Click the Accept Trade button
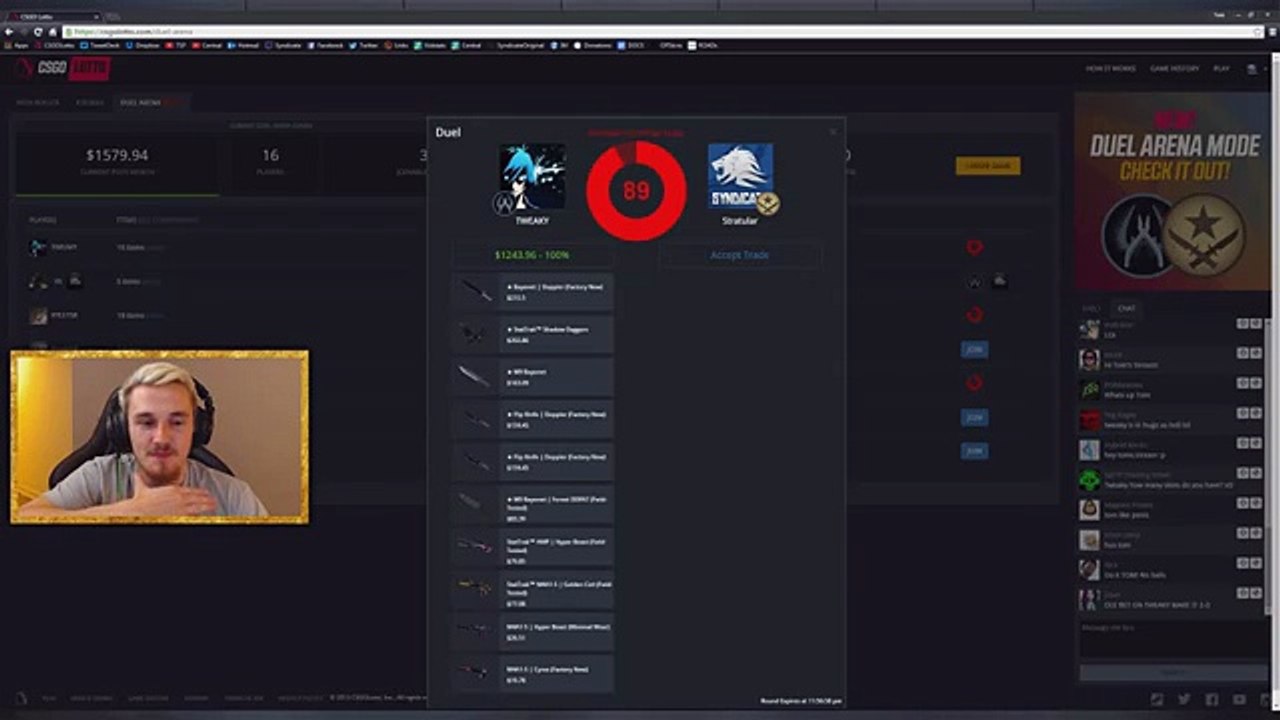This screenshot has width=1280, height=720. click(x=740, y=255)
